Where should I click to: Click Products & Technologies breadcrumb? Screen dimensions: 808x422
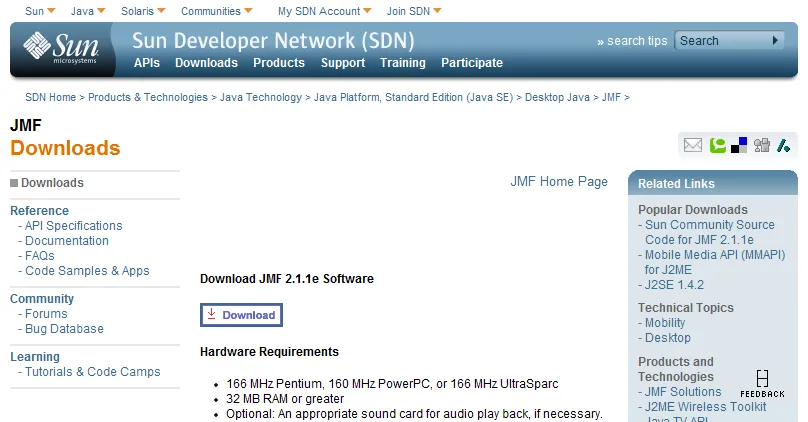(x=148, y=97)
